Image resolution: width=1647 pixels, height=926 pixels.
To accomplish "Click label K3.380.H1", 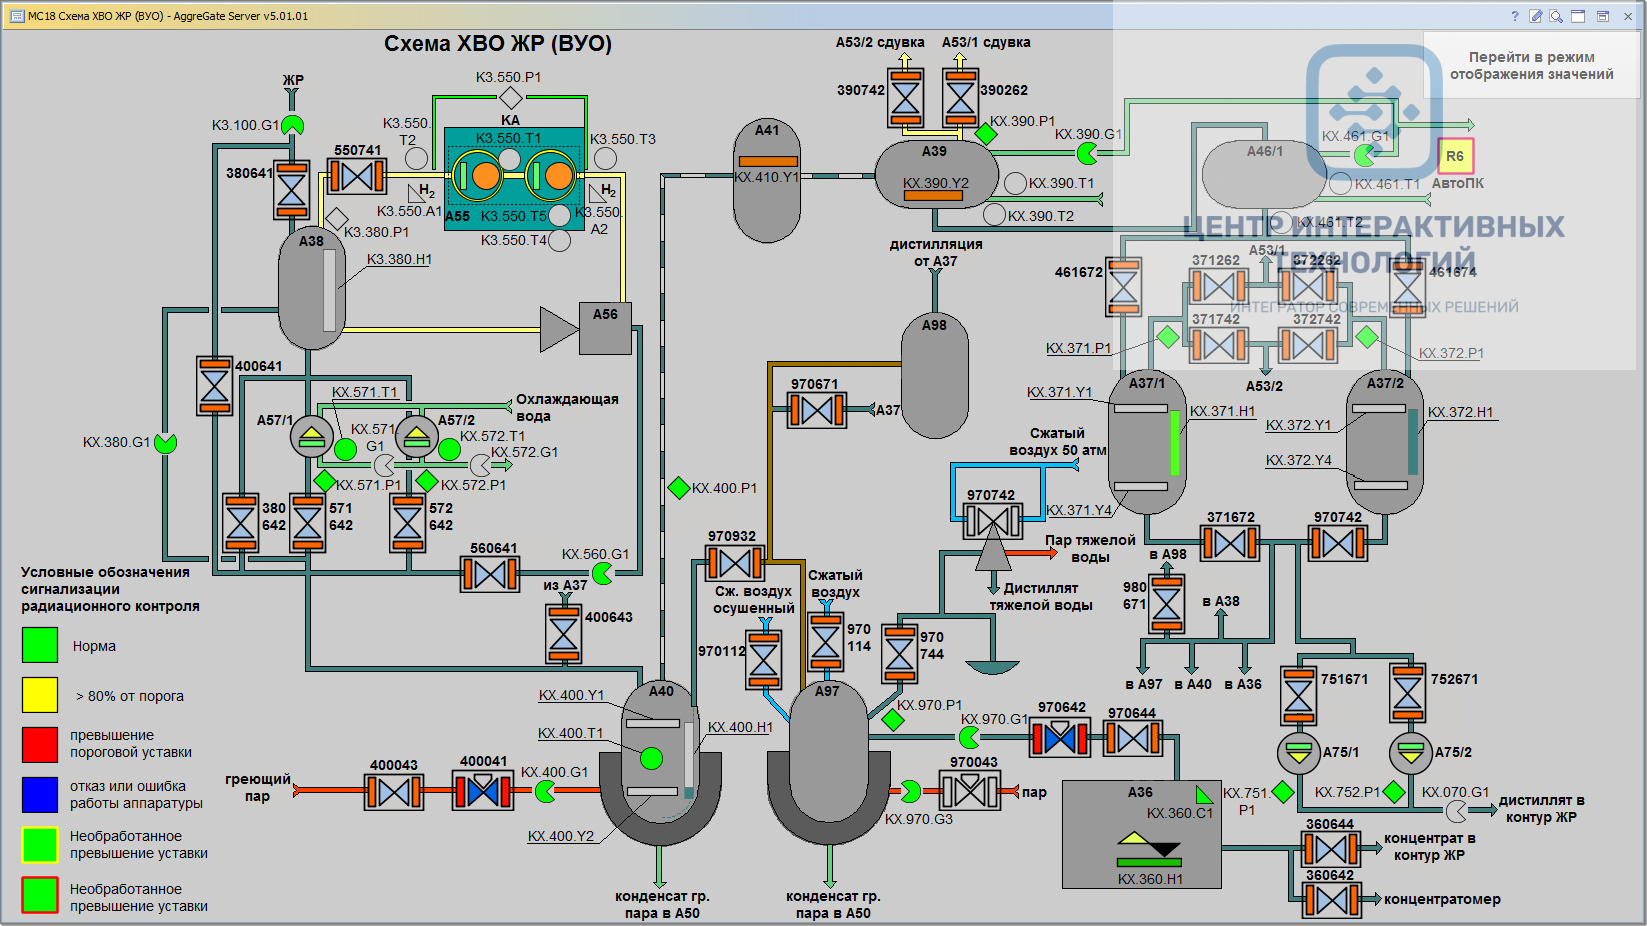I will point(399,259).
